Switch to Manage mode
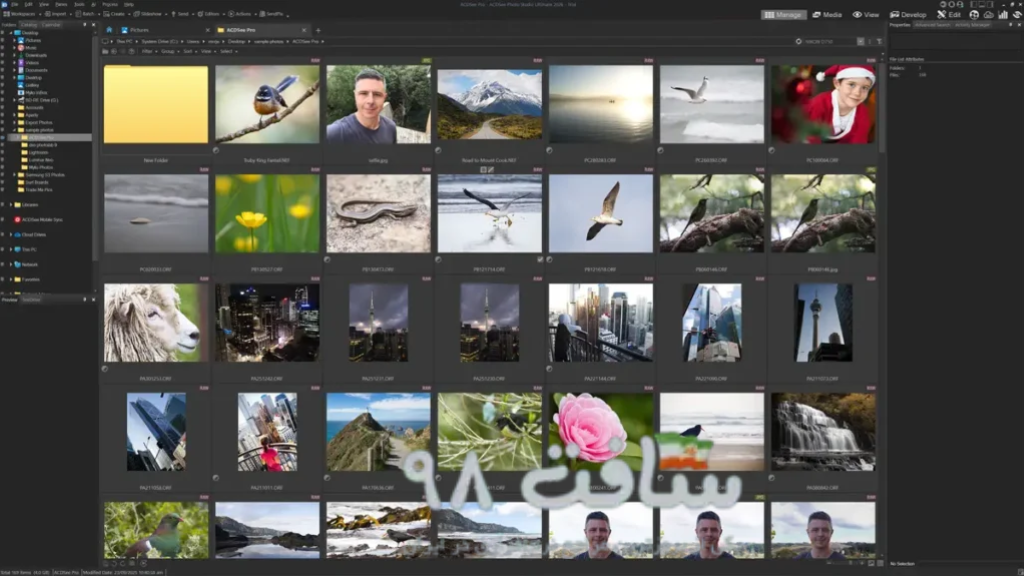 (783, 14)
